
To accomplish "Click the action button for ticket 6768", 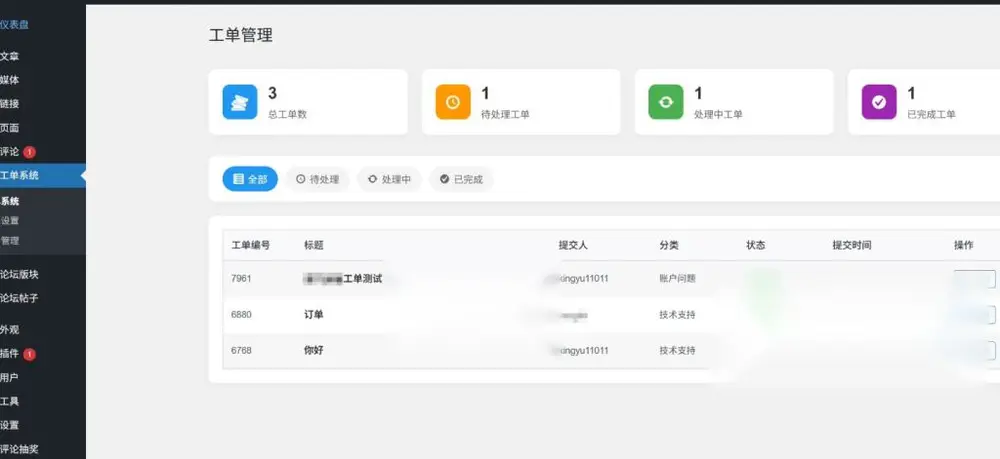I will (974, 351).
